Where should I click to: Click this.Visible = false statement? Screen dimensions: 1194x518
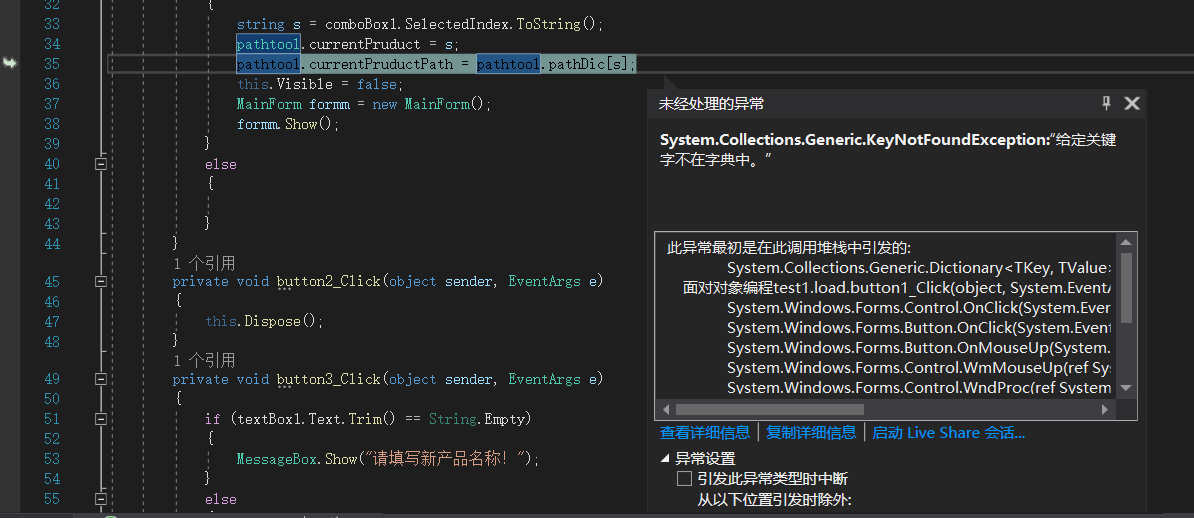tap(320, 84)
